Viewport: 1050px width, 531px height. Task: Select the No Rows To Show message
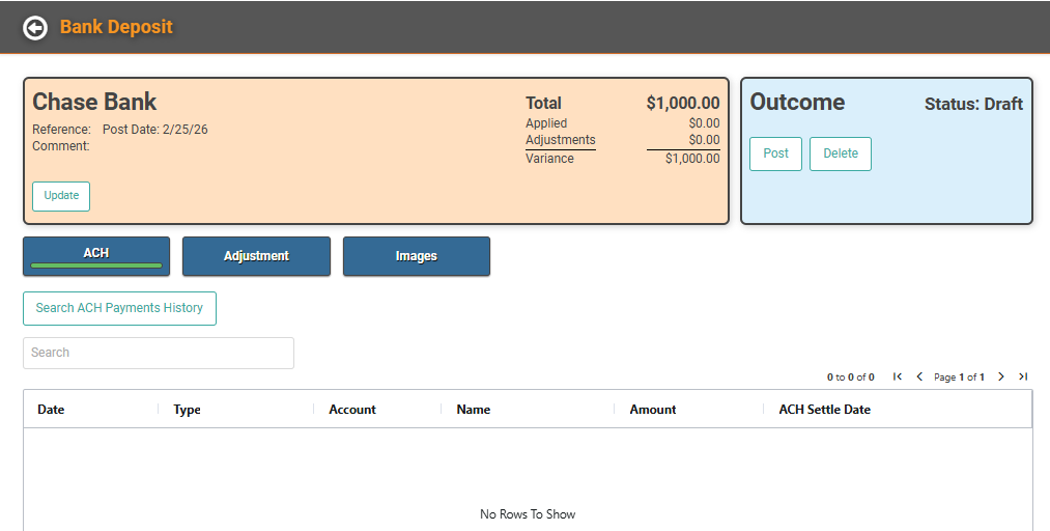[x=528, y=514]
